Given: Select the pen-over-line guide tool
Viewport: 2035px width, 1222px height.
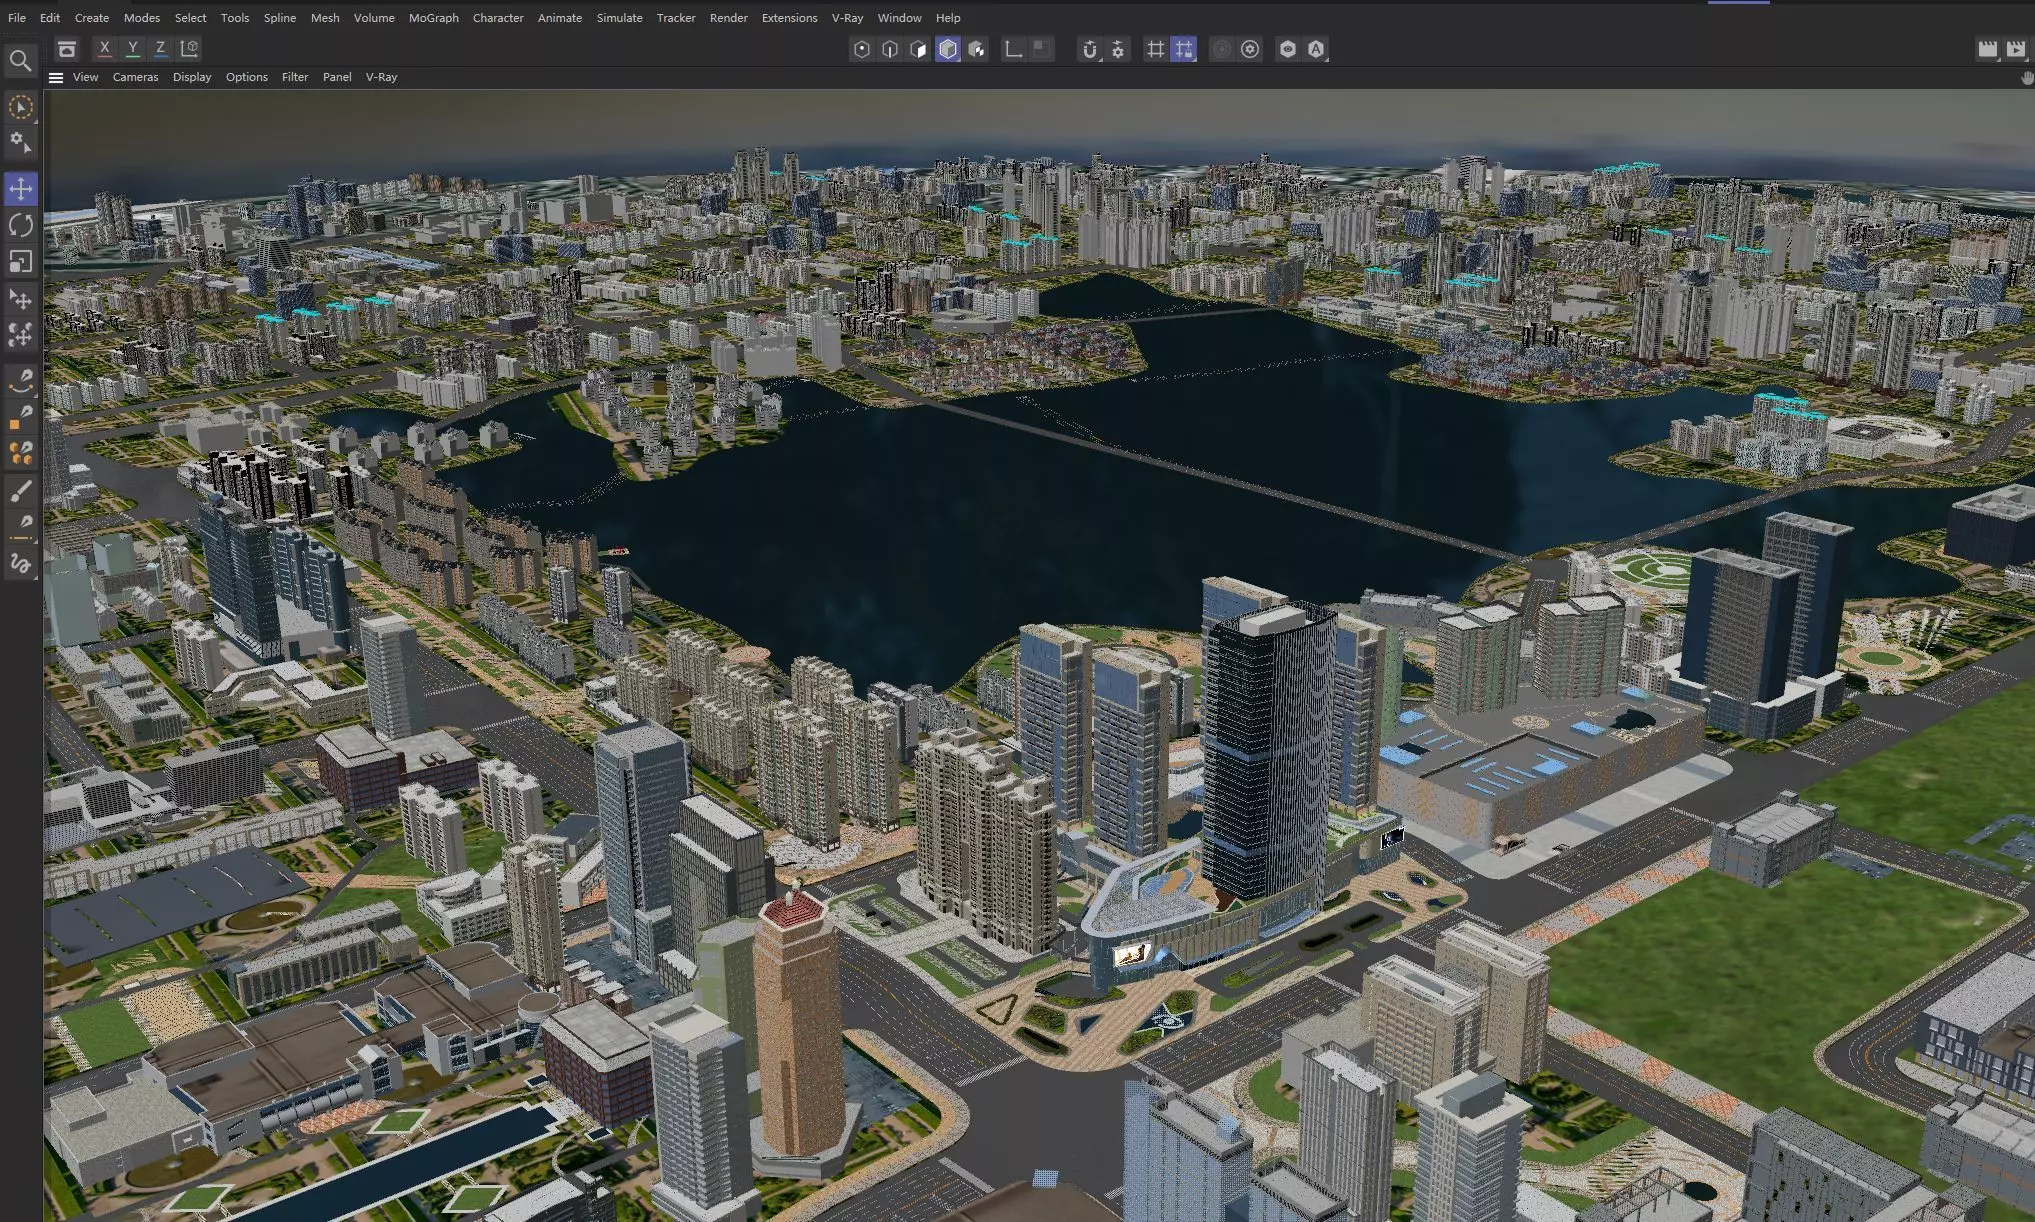Looking at the screenshot, I should pyautogui.click(x=20, y=527).
